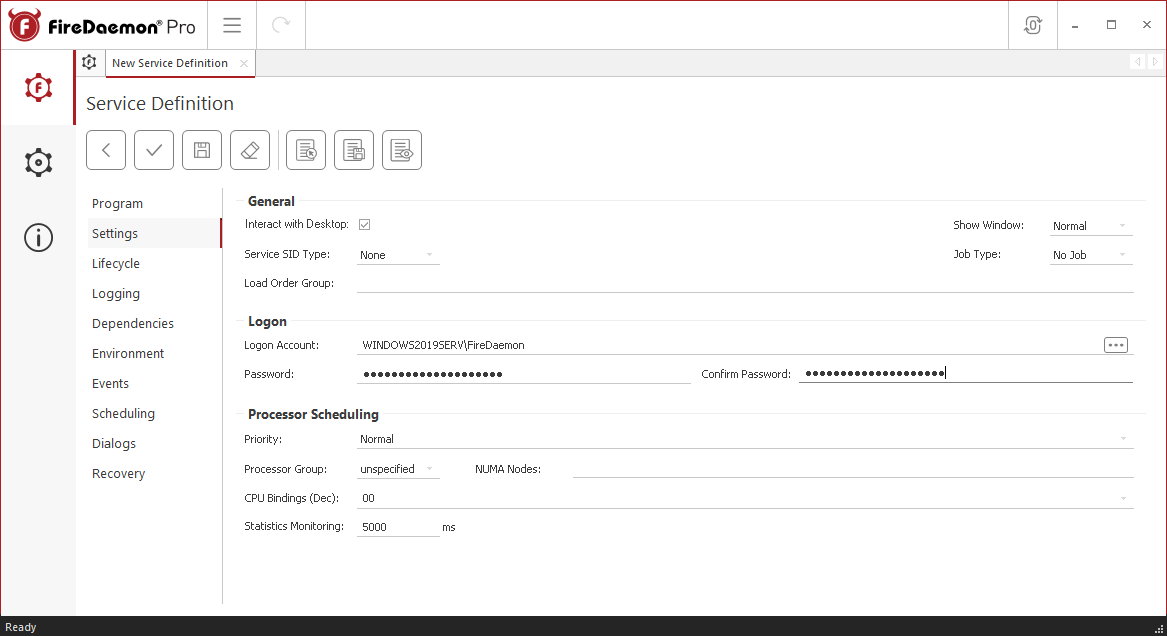Open the About info icon in the sidebar
Image resolution: width=1167 pixels, height=636 pixels.
pos(37,237)
